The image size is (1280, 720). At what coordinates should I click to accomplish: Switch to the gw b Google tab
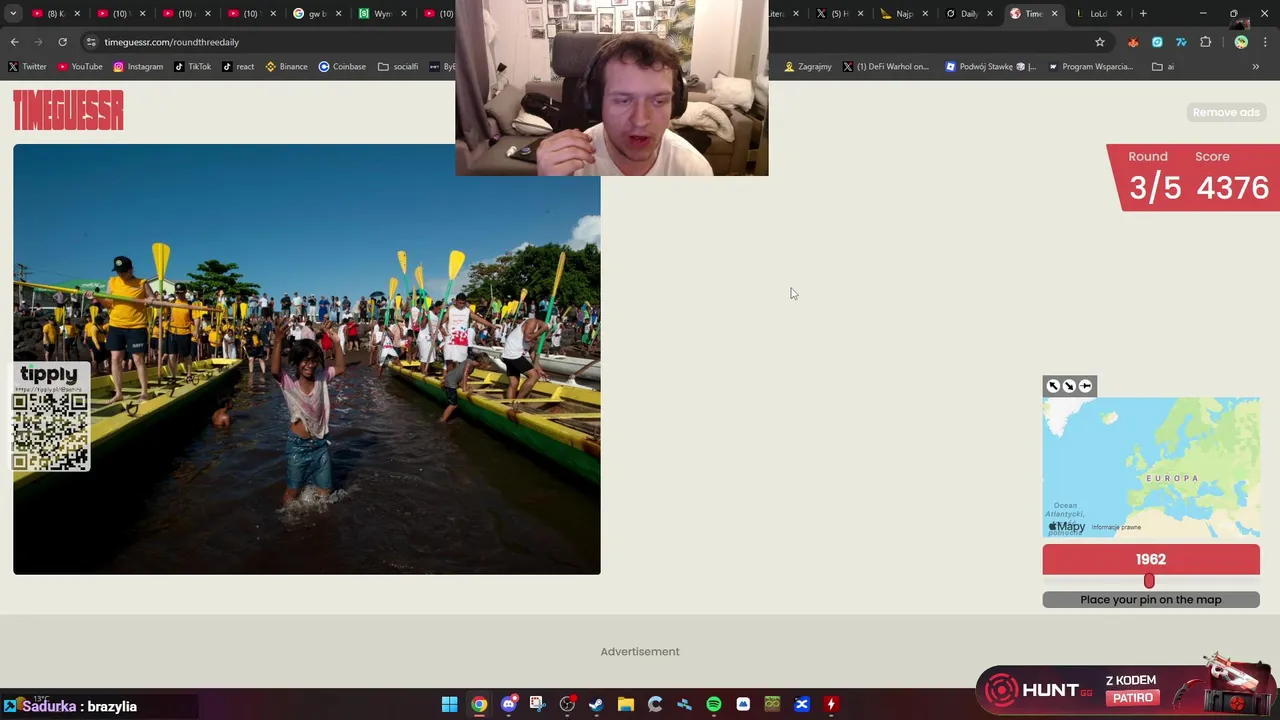pyautogui.click(x=315, y=14)
